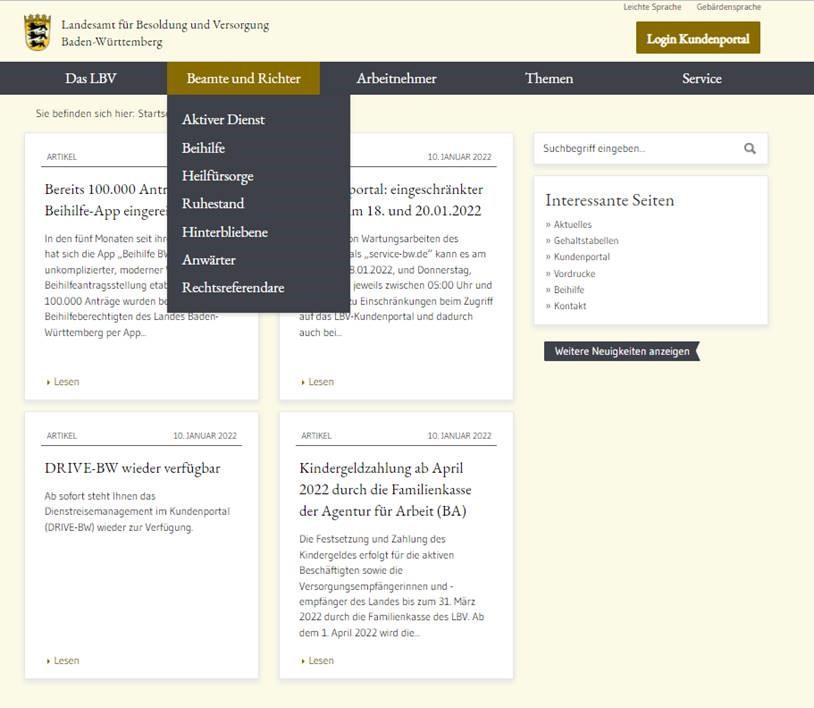
Task: Open the Login Kundenportal button
Action: (698, 39)
